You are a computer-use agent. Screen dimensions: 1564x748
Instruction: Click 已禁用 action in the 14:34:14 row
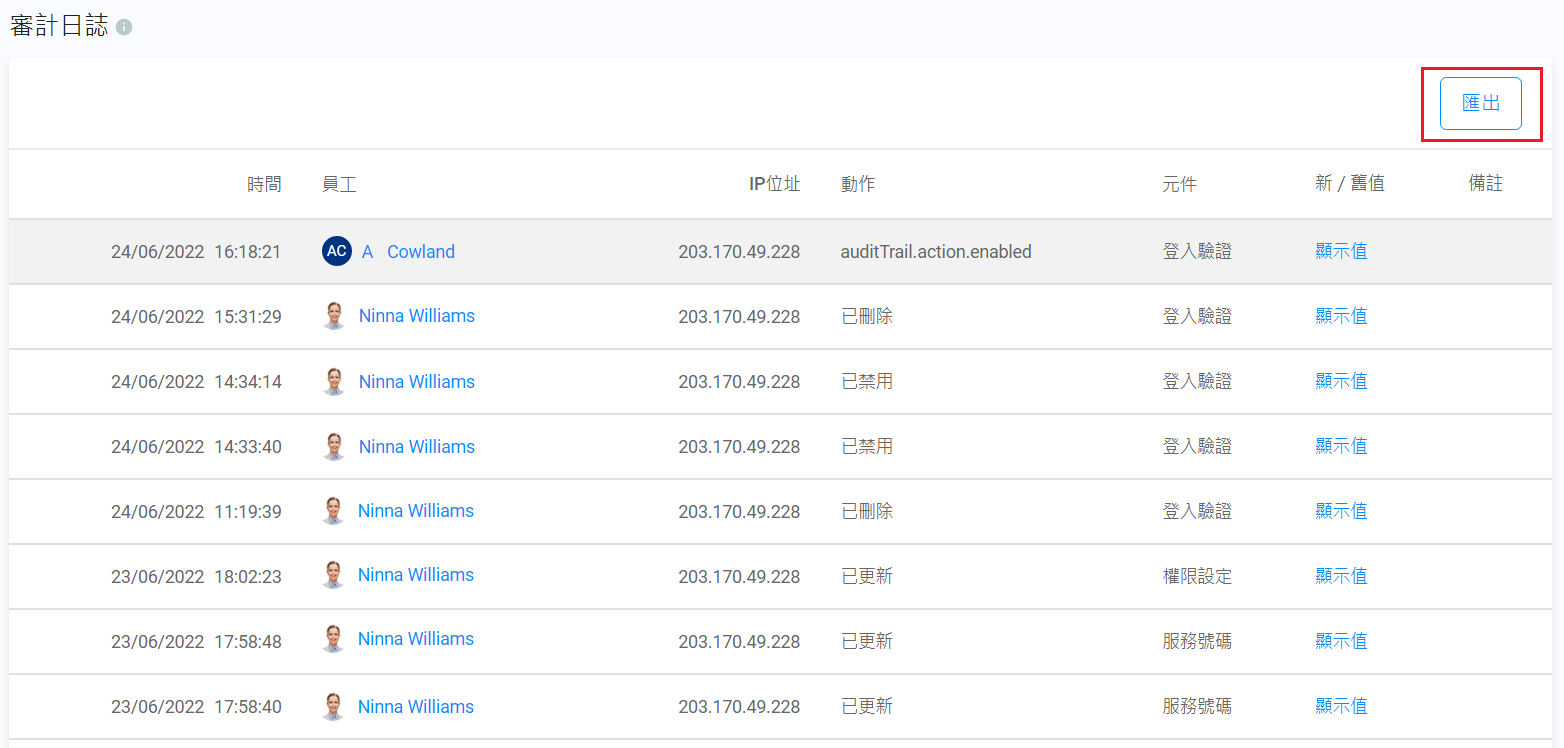pyautogui.click(x=867, y=382)
